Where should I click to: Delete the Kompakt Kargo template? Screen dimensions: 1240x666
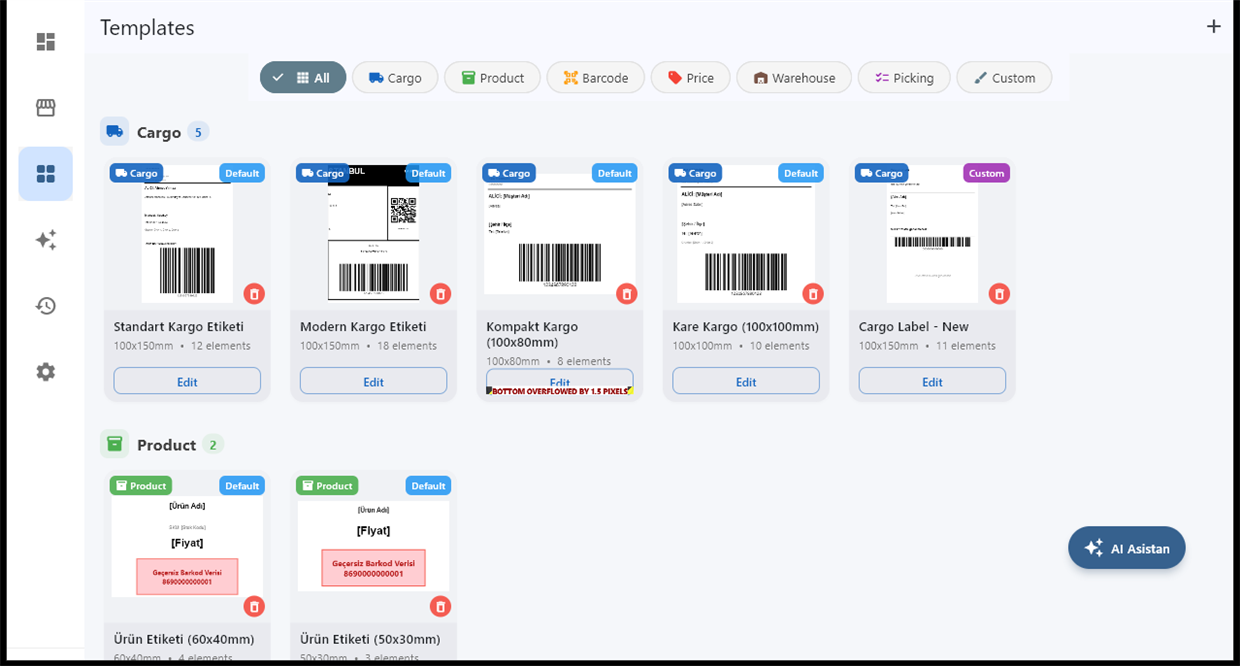(x=626, y=294)
